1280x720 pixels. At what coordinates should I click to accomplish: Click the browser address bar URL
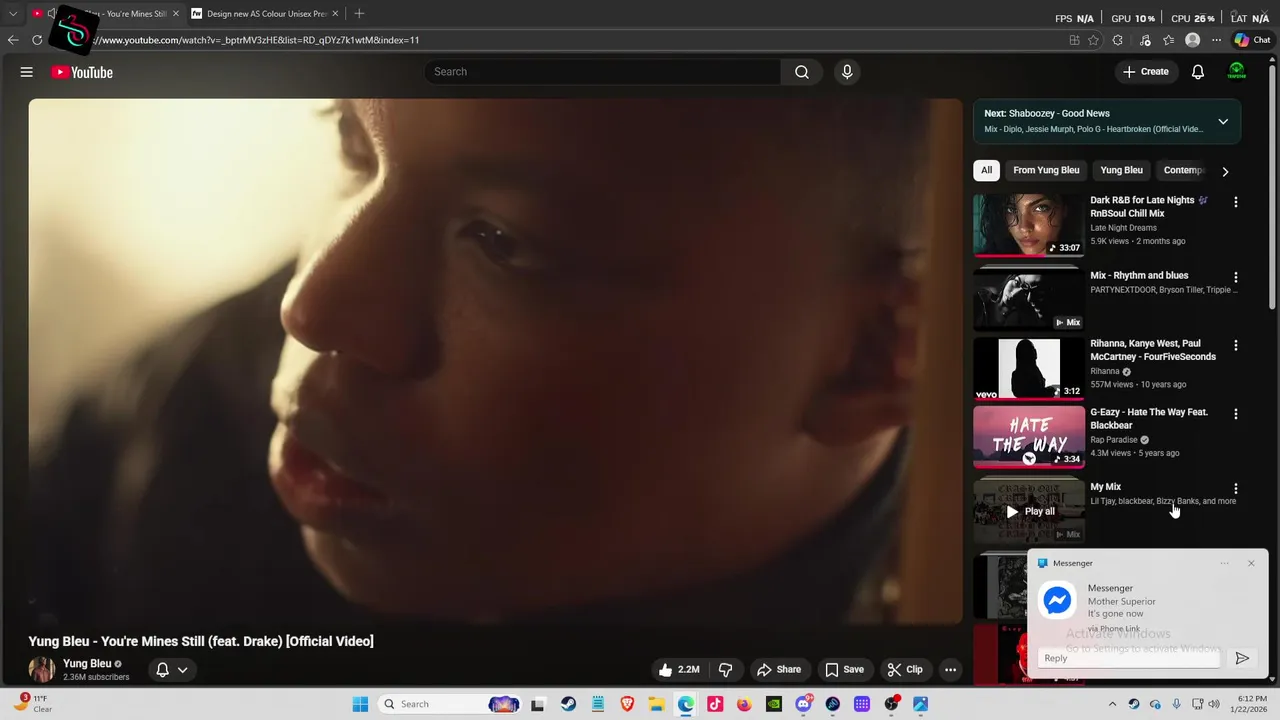(x=255, y=40)
